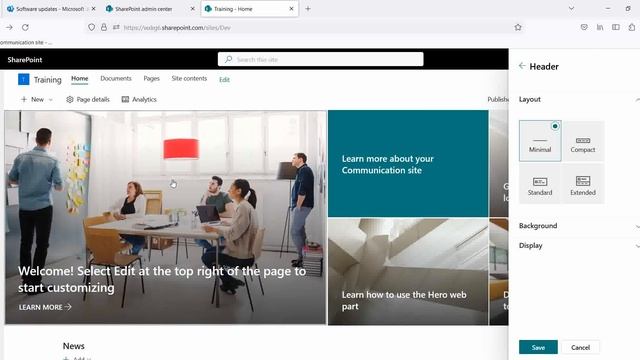Screen dimensions: 640x360
Task: Open the Home navigation tab
Action: pos(80,78)
